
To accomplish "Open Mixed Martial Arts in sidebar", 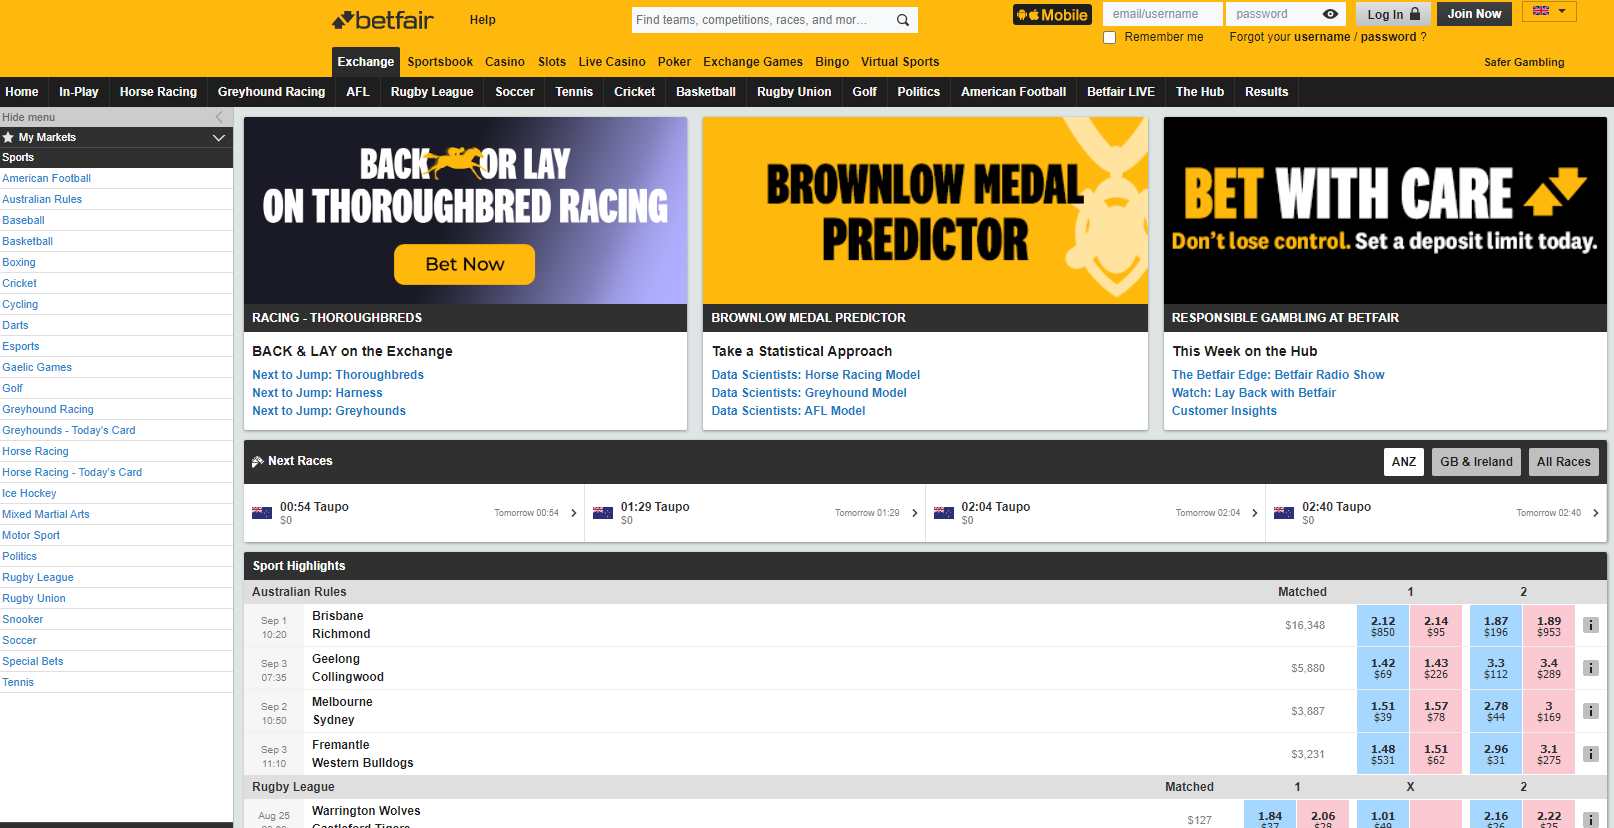I will coord(46,514).
